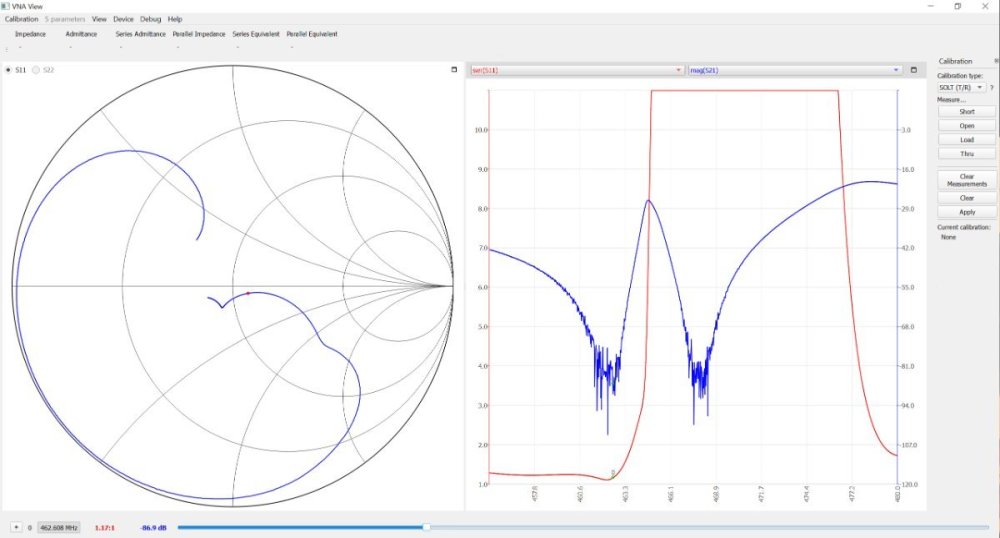Float the Calibration dock panel
The image size is (1000, 538).
pyautogui.click(x=995, y=61)
